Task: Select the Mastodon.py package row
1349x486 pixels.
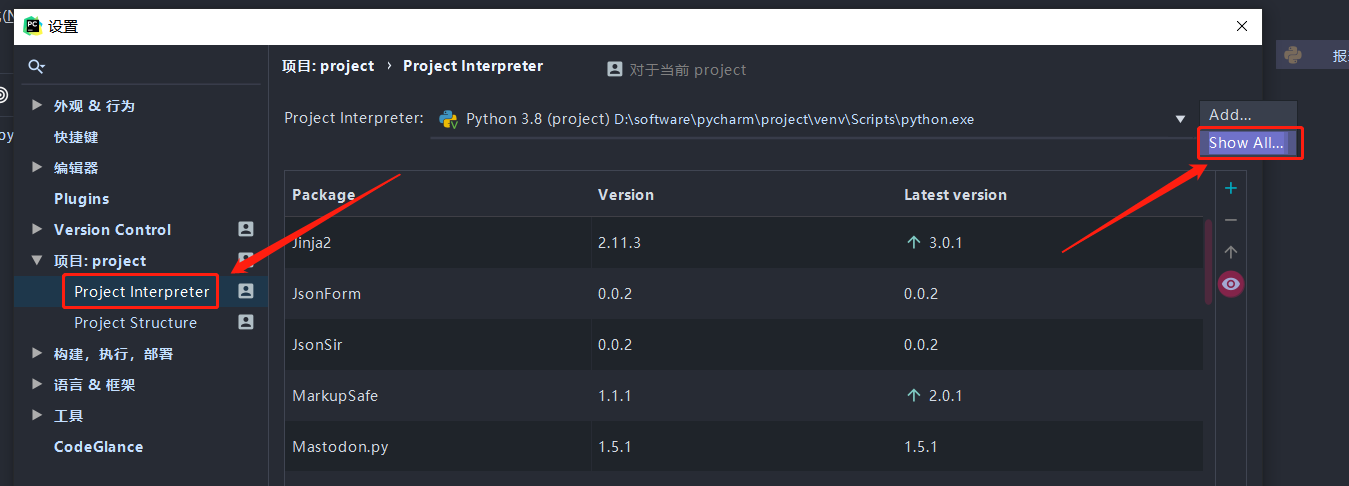Action: (x=744, y=446)
